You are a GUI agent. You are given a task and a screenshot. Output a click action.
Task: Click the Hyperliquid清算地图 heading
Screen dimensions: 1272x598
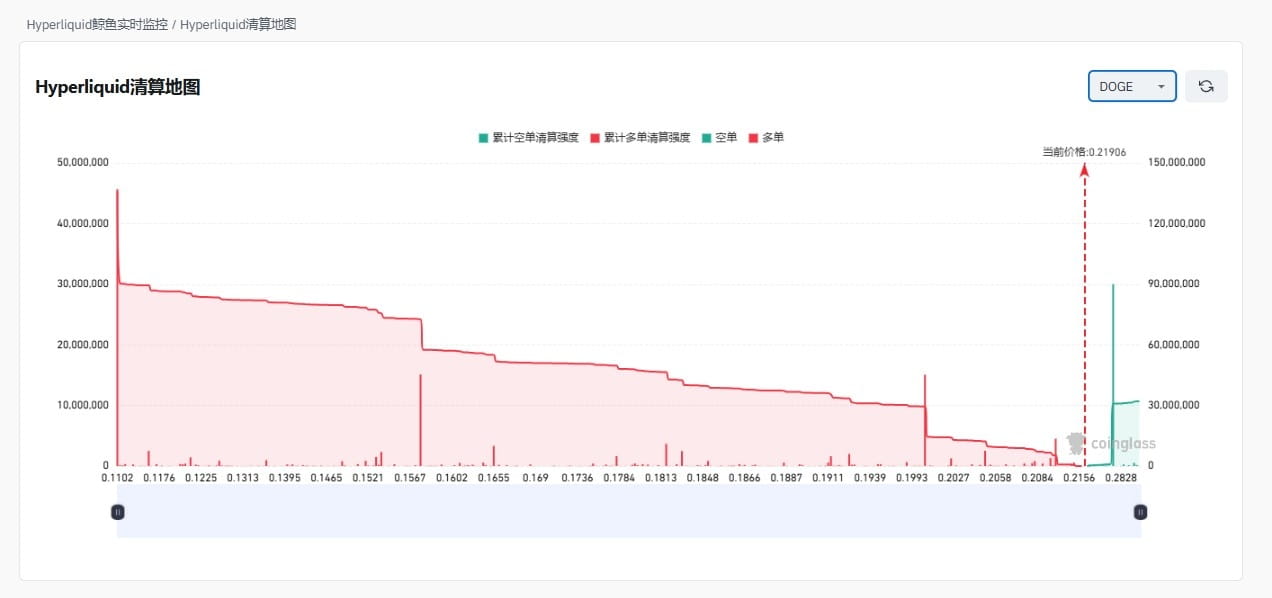click(118, 87)
